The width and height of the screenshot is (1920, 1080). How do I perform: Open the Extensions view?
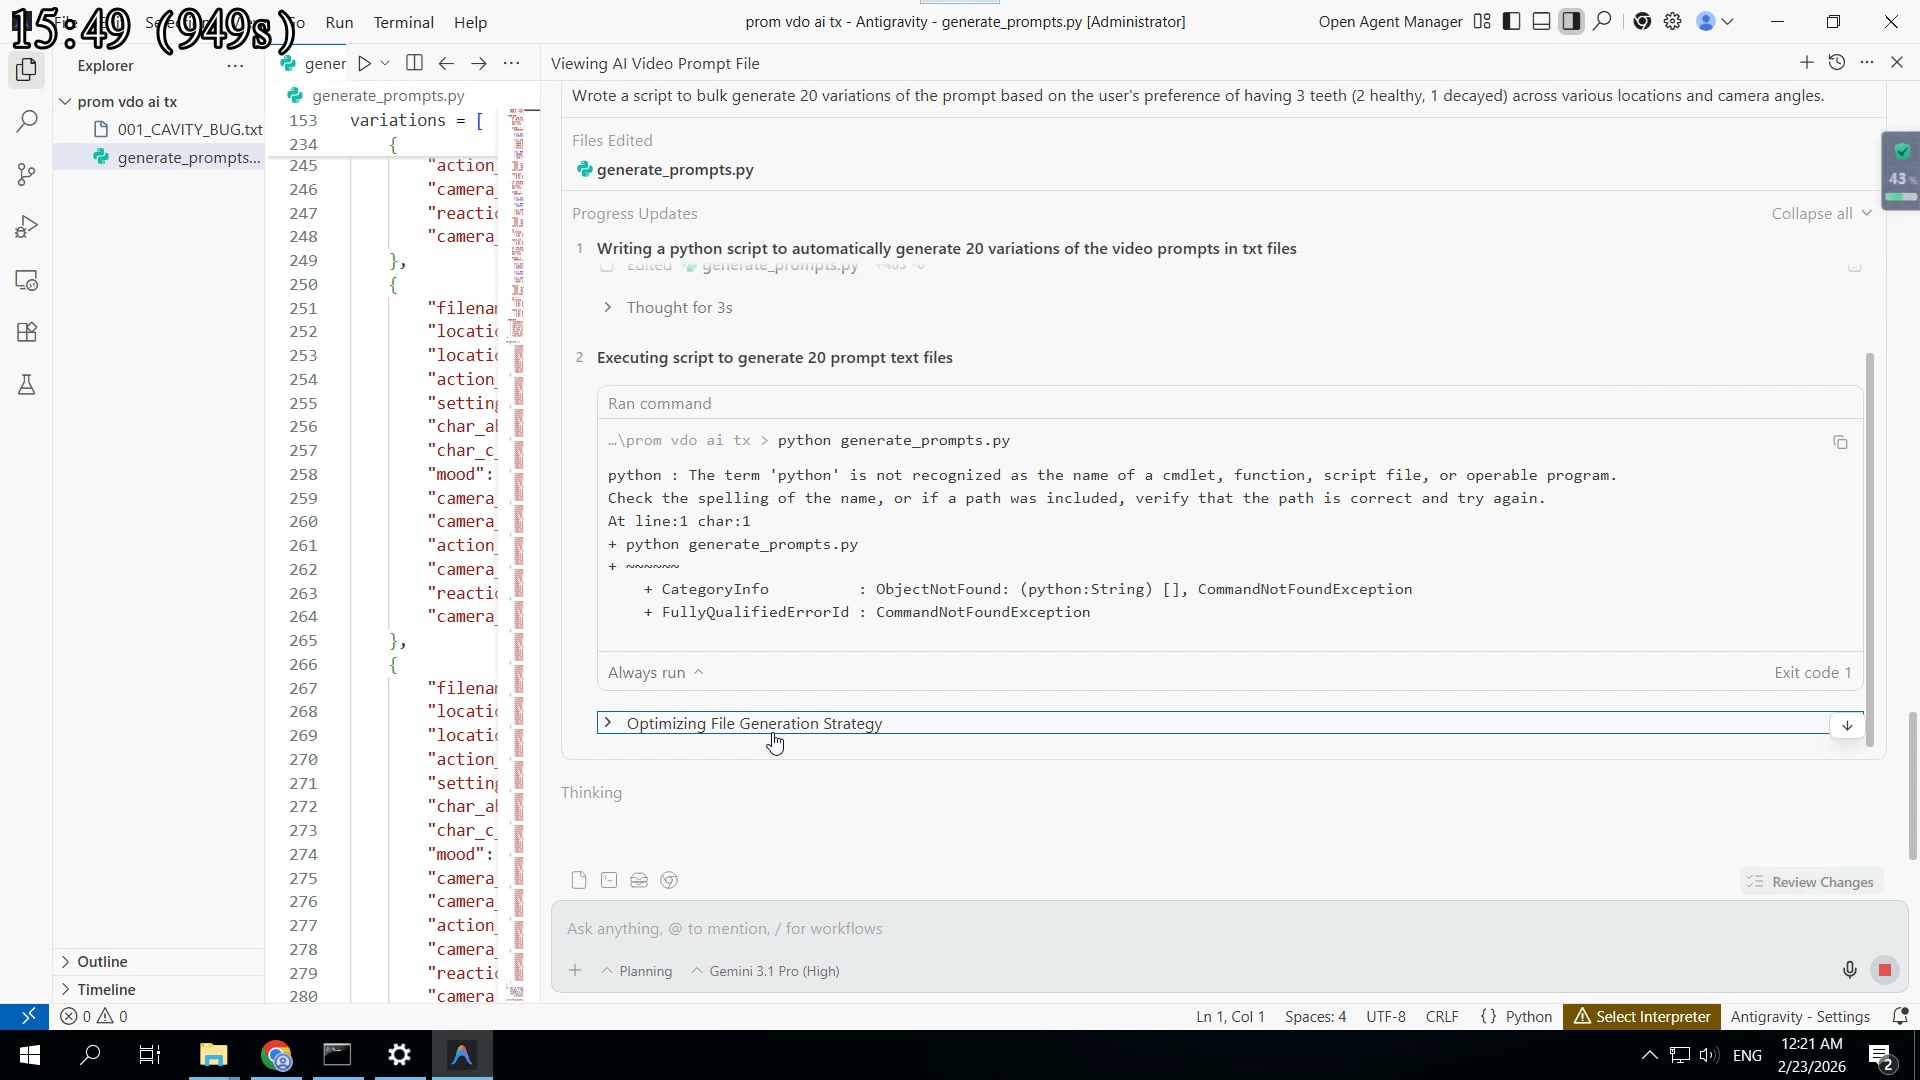27,332
